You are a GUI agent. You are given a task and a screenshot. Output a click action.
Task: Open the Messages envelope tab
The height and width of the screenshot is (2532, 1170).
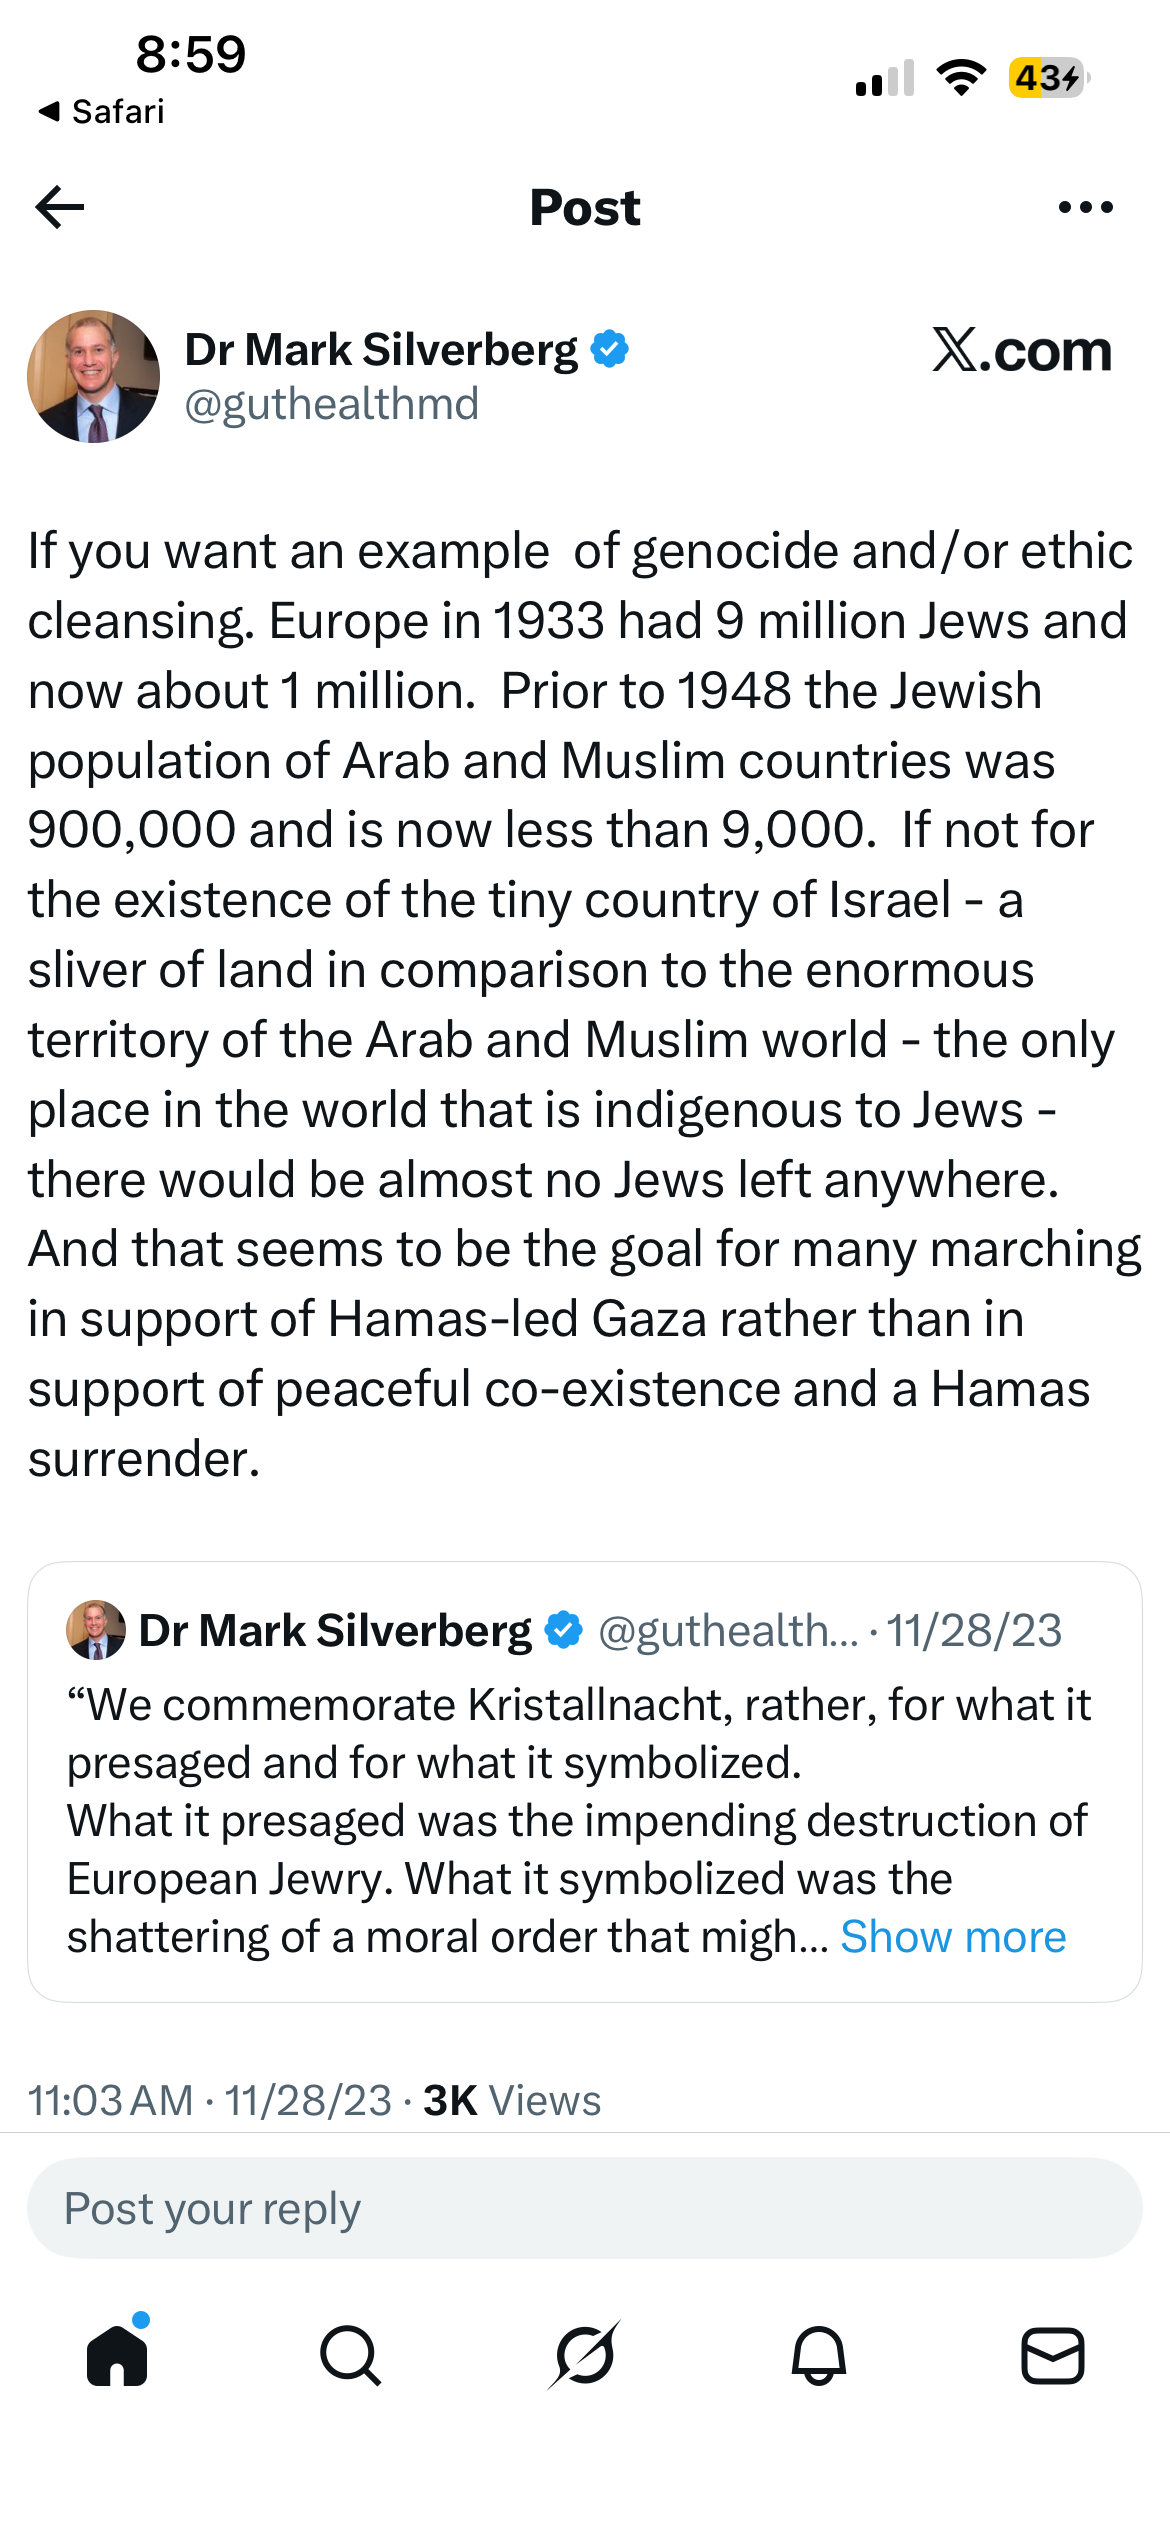[x=1053, y=2355]
